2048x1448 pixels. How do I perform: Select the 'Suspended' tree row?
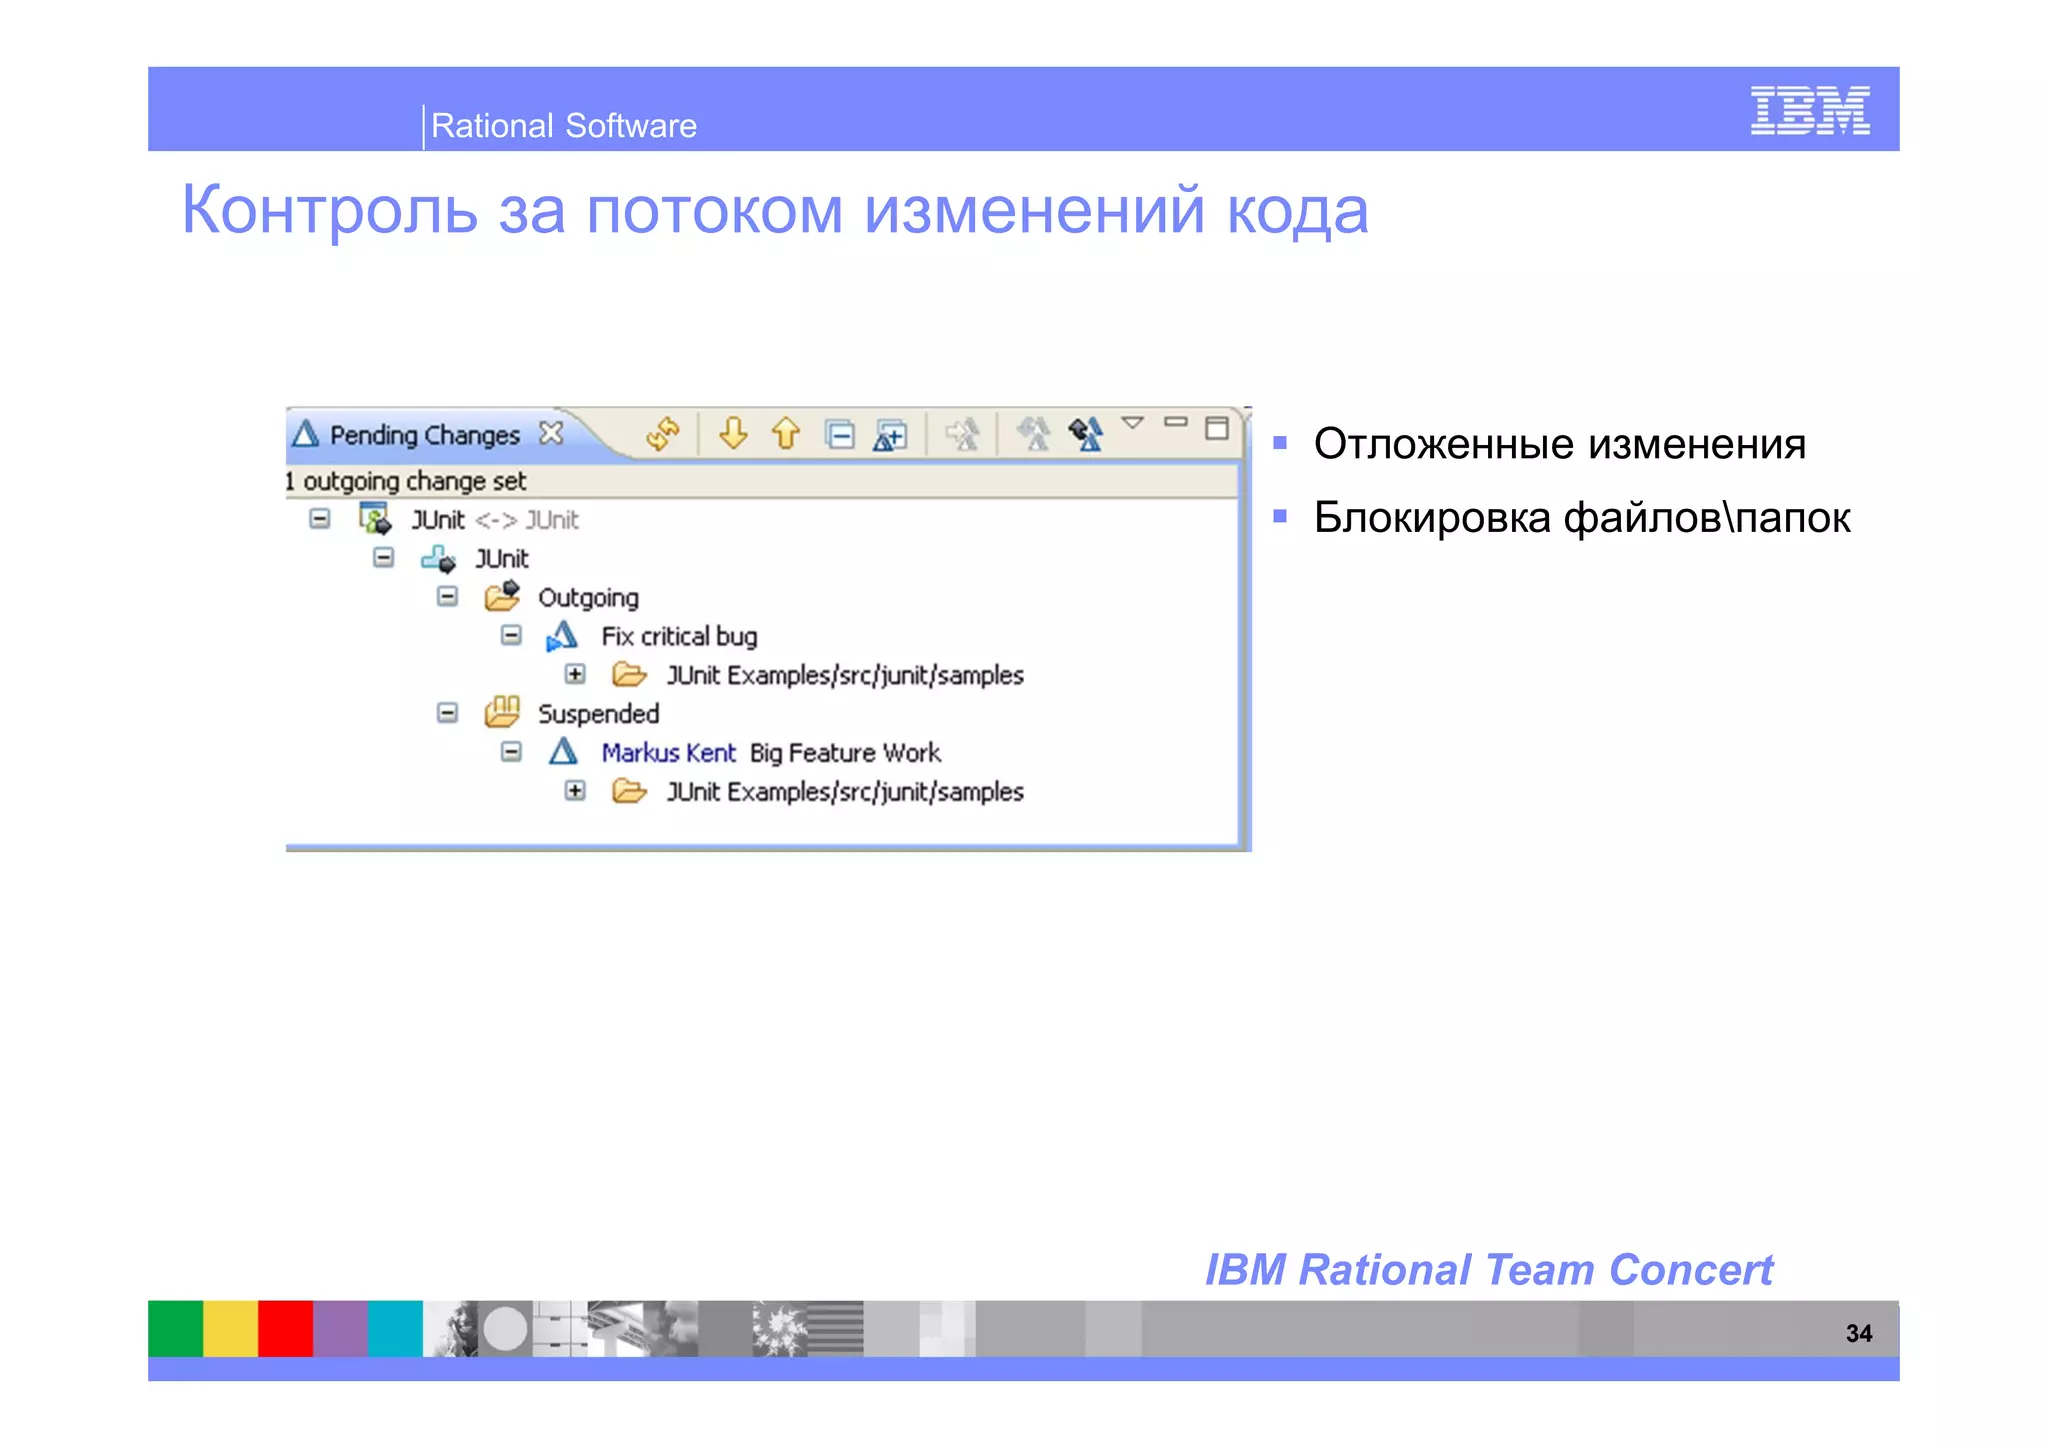pos(598,714)
